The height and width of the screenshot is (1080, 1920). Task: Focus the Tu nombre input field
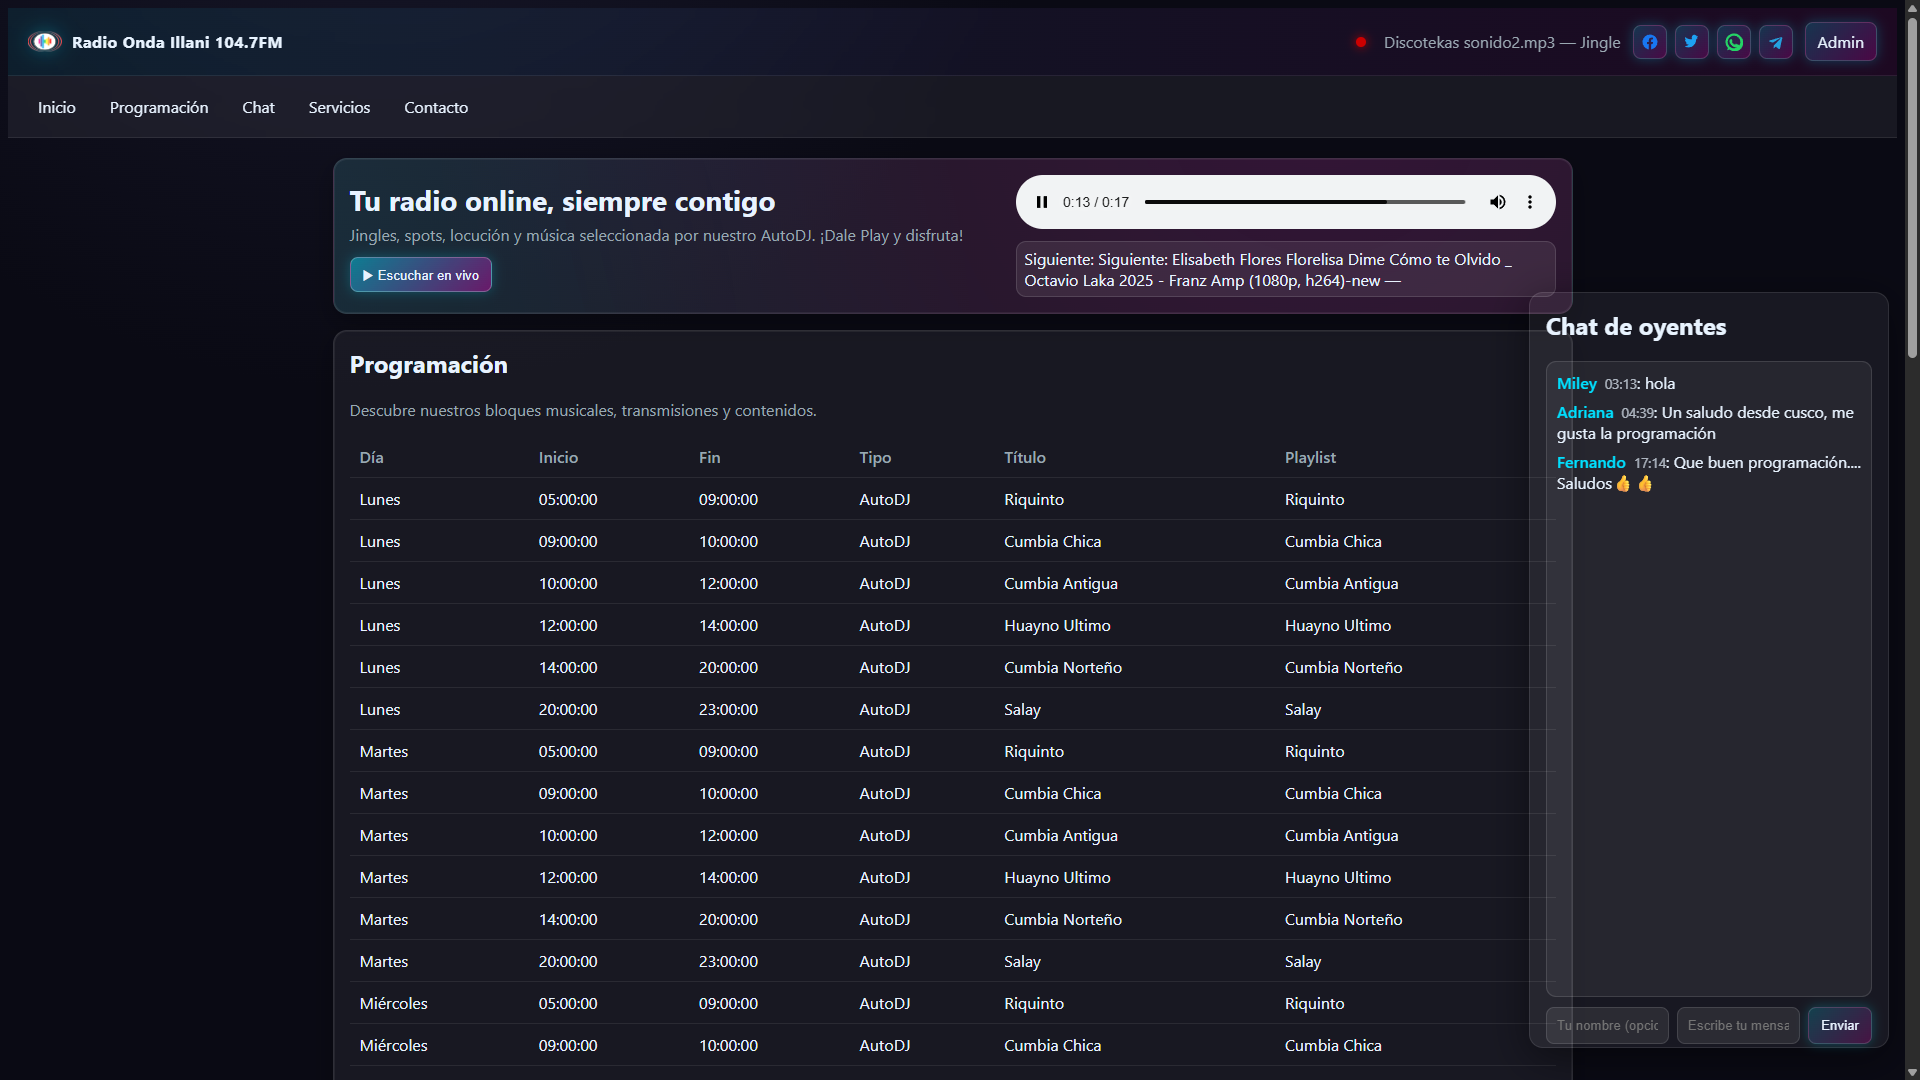coord(1607,1025)
